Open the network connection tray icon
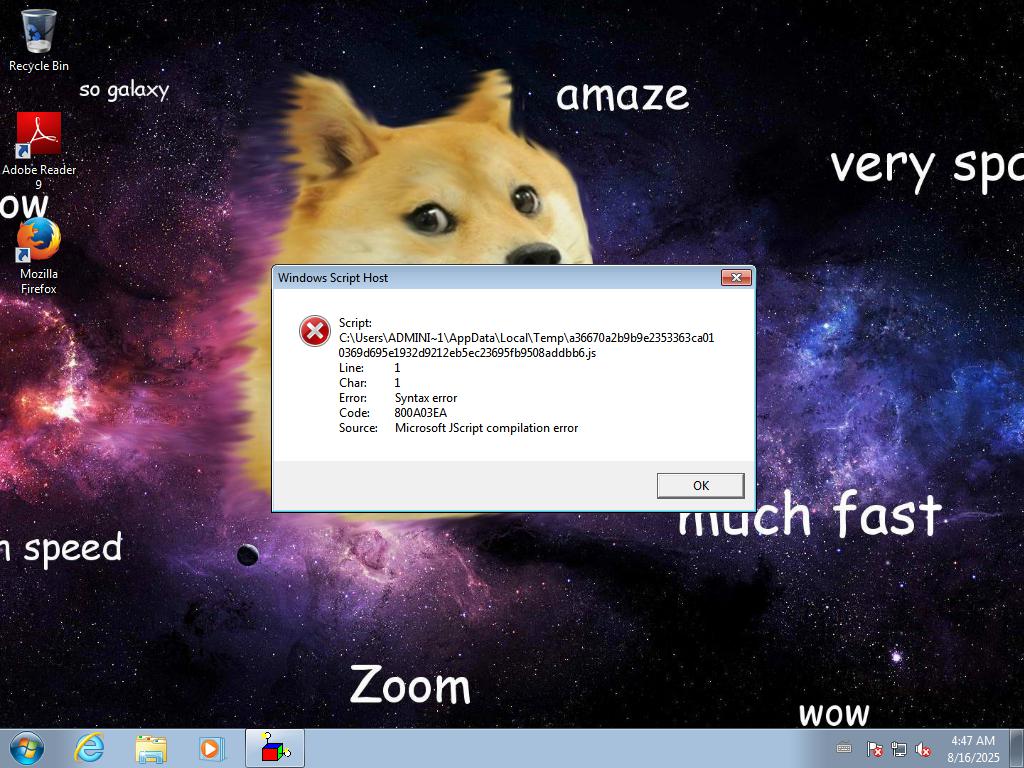Screen dimensions: 1024x768 [899, 749]
